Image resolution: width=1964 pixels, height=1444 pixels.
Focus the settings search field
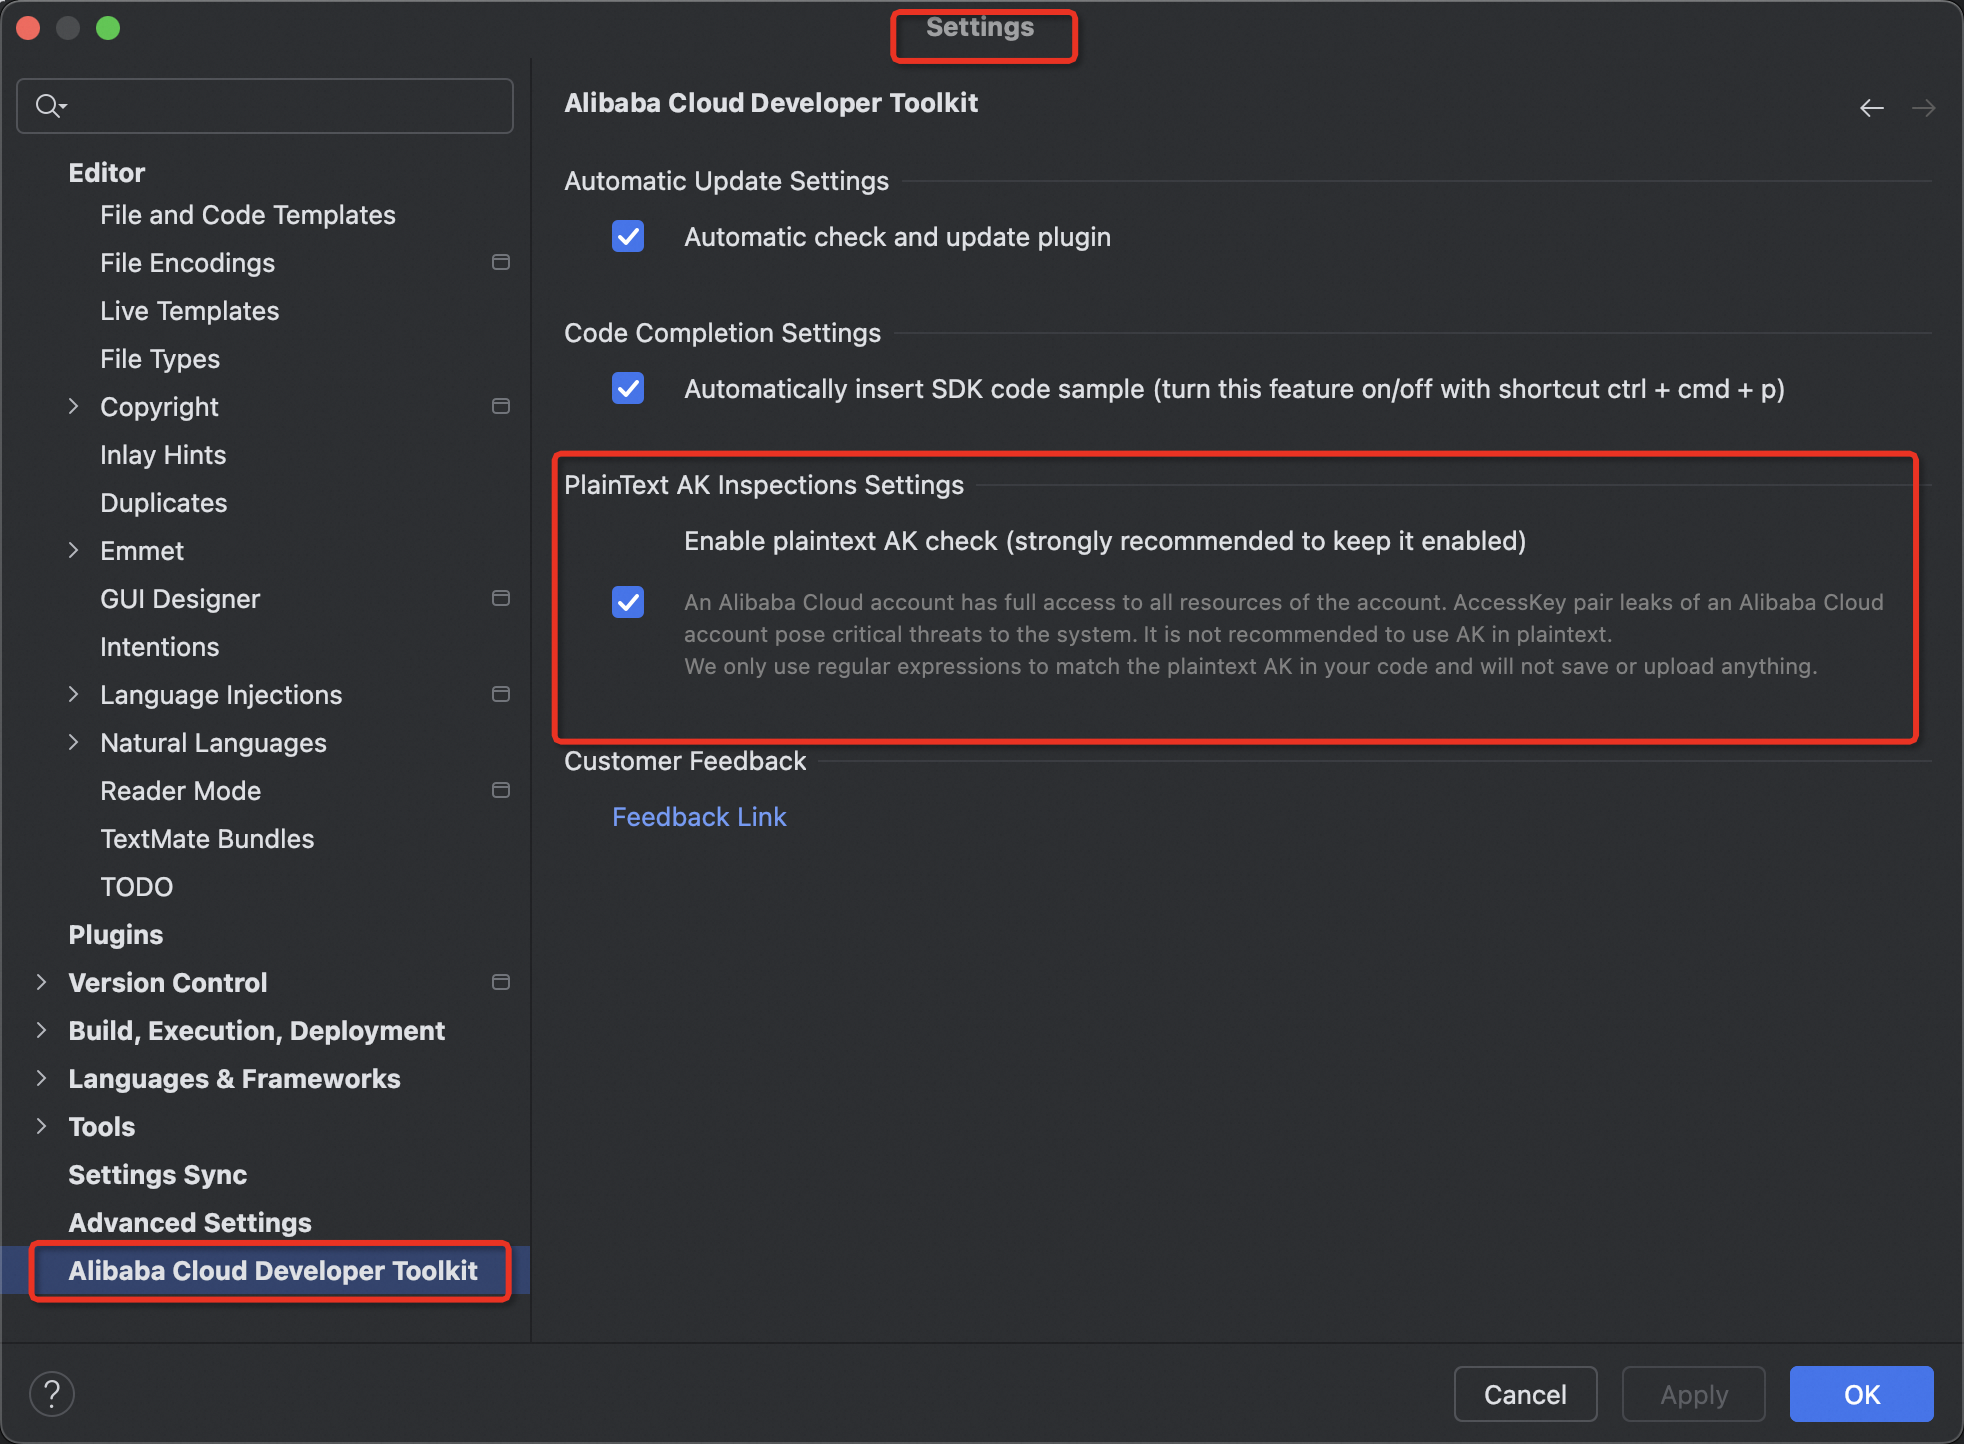(x=265, y=105)
